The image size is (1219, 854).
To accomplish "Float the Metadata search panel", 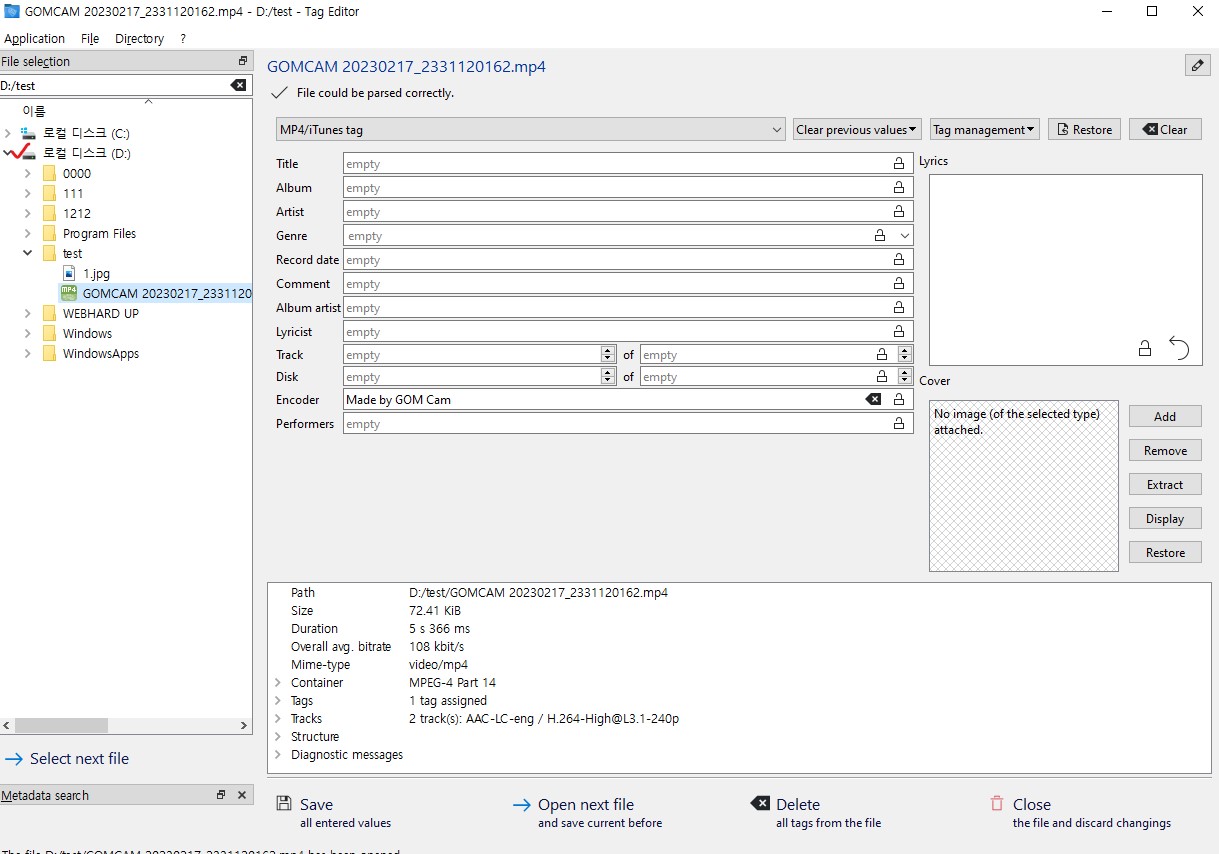I will click(221, 795).
